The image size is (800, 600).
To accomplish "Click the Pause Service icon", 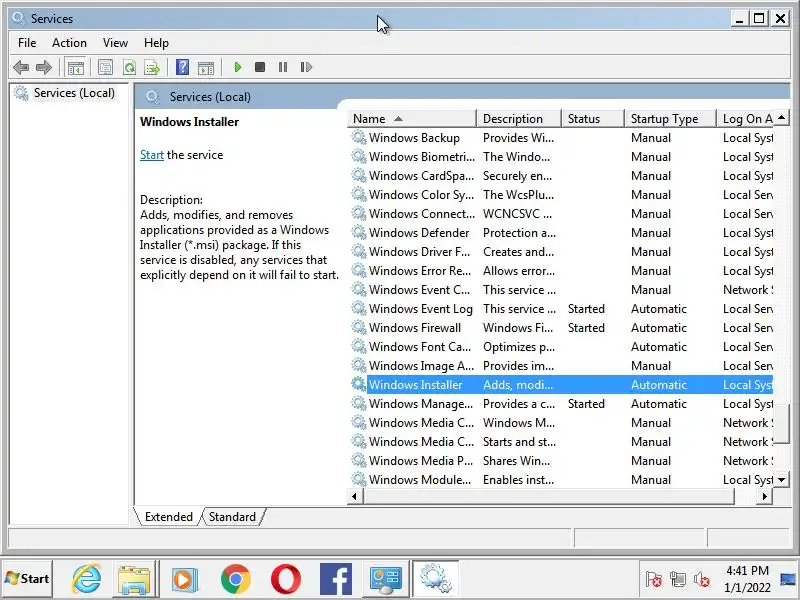I will (x=283, y=67).
